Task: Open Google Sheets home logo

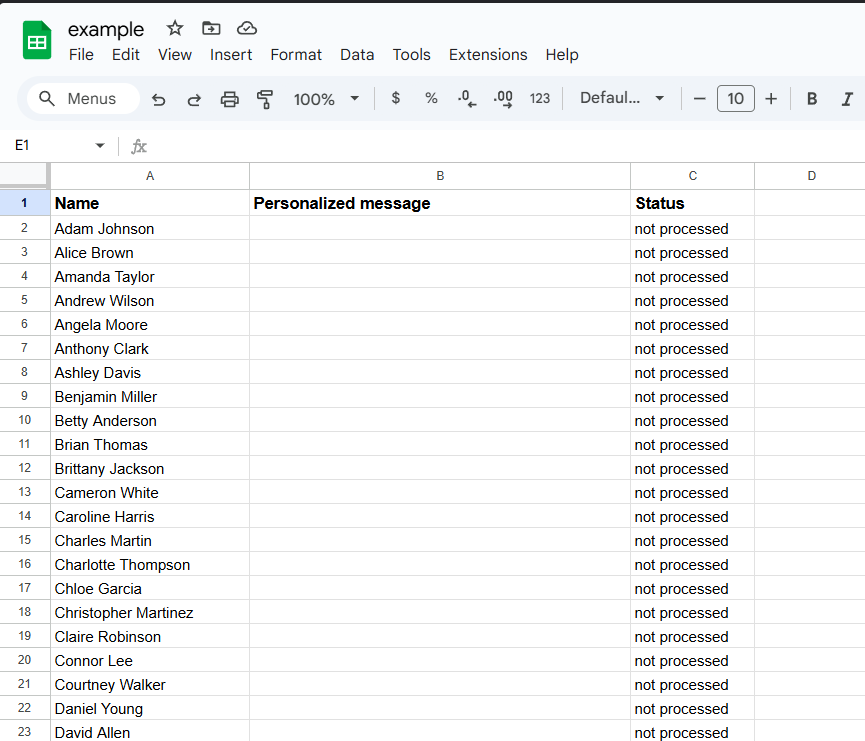Action: [x=37, y=41]
